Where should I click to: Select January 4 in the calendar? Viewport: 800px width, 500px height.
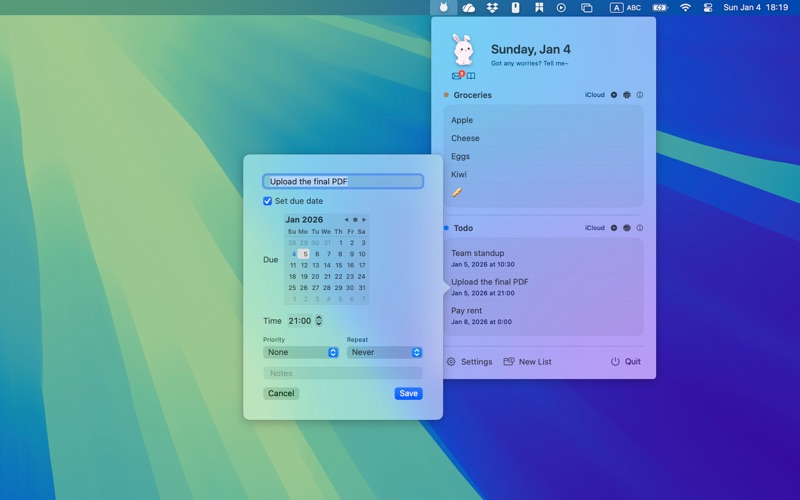pos(293,254)
